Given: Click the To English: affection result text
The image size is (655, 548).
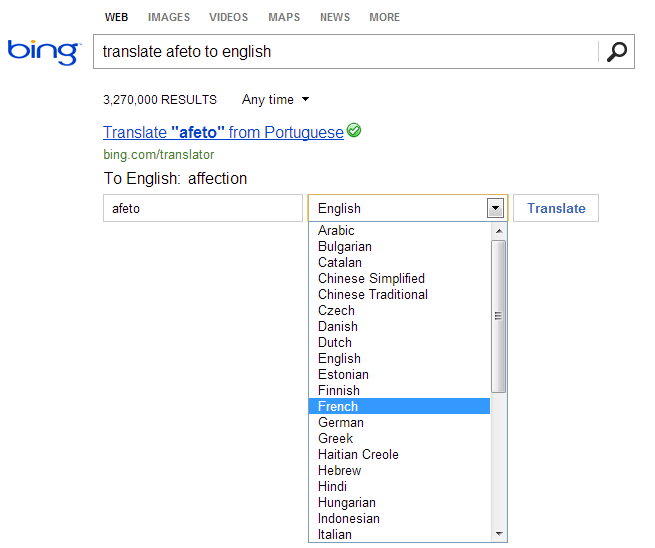Looking at the screenshot, I should [175, 178].
